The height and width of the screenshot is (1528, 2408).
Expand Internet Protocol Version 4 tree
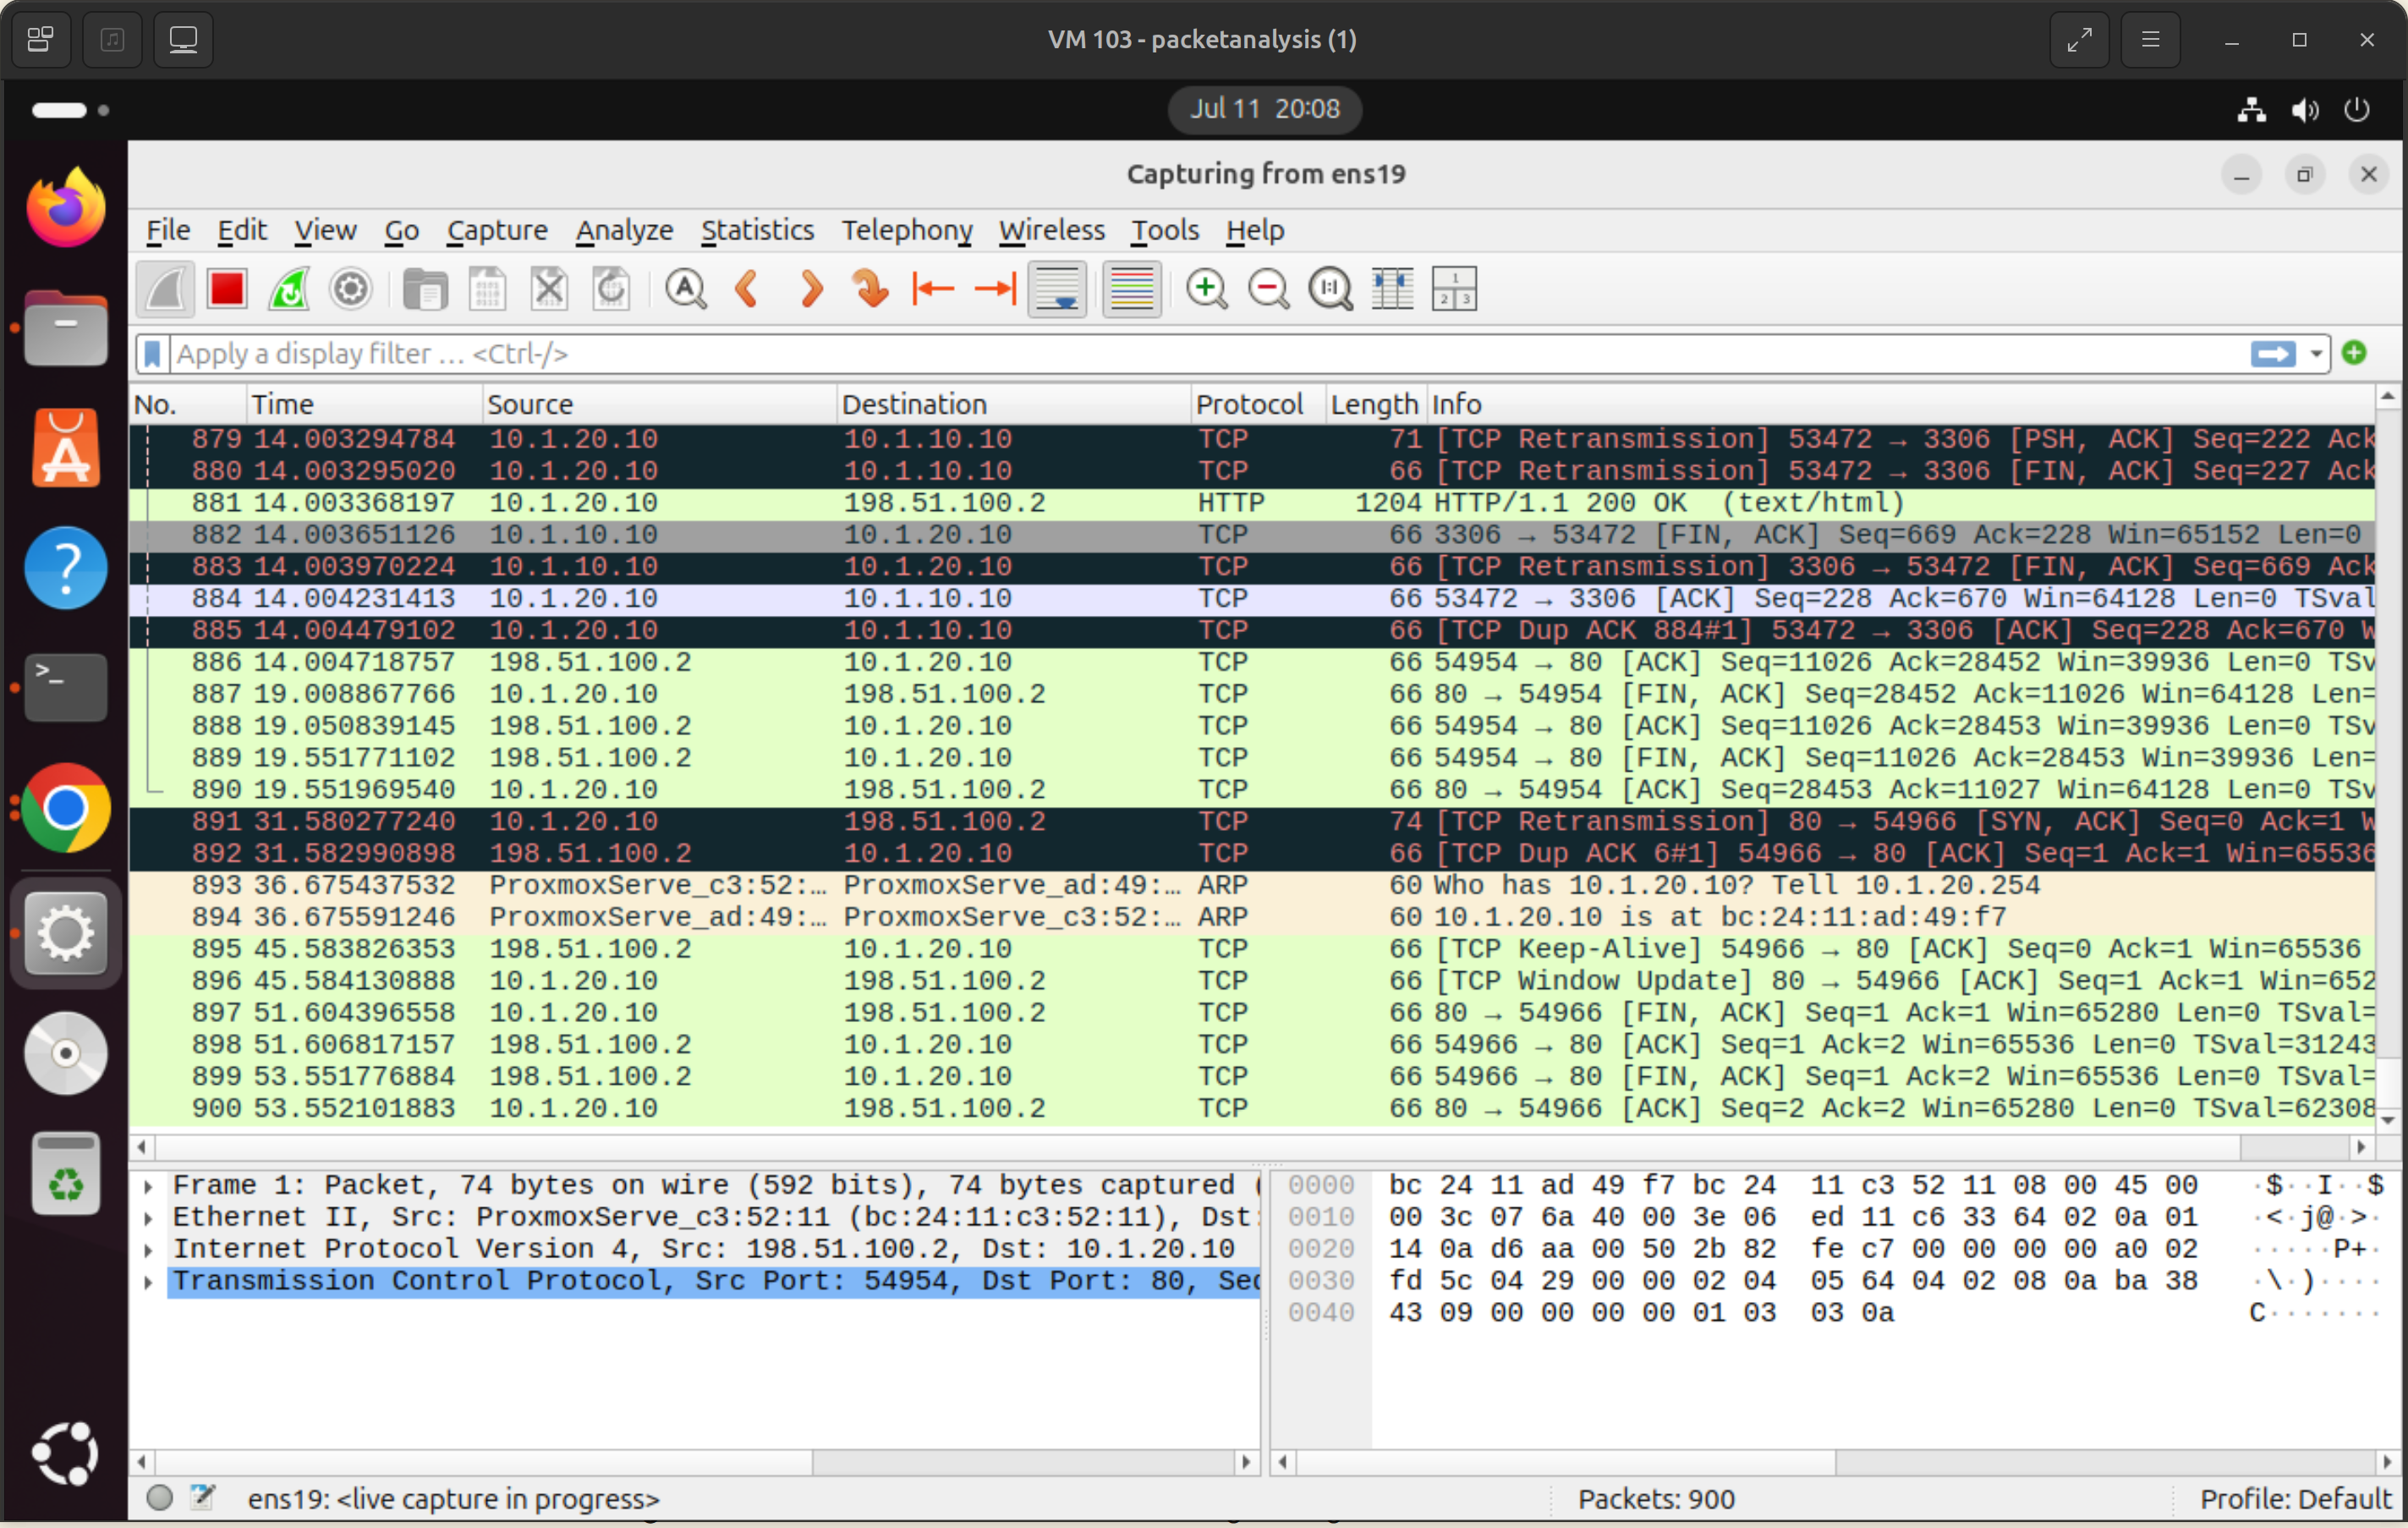(148, 1250)
